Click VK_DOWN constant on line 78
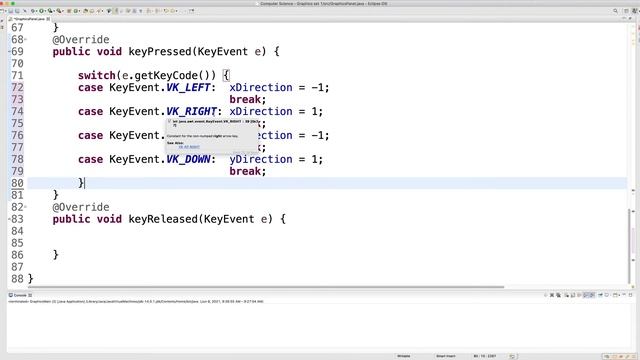This screenshot has height=360, width=640. (188, 159)
